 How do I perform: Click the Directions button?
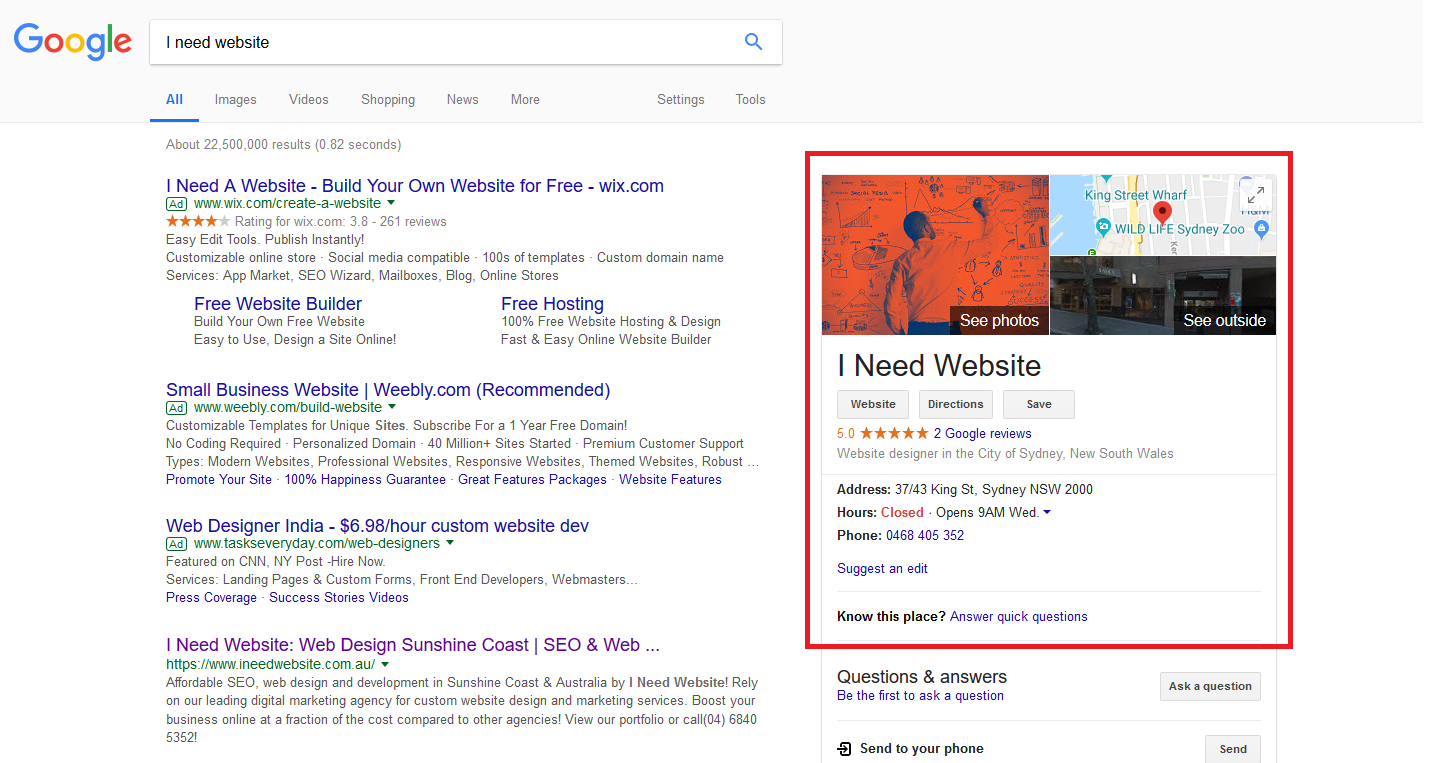[x=955, y=404]
